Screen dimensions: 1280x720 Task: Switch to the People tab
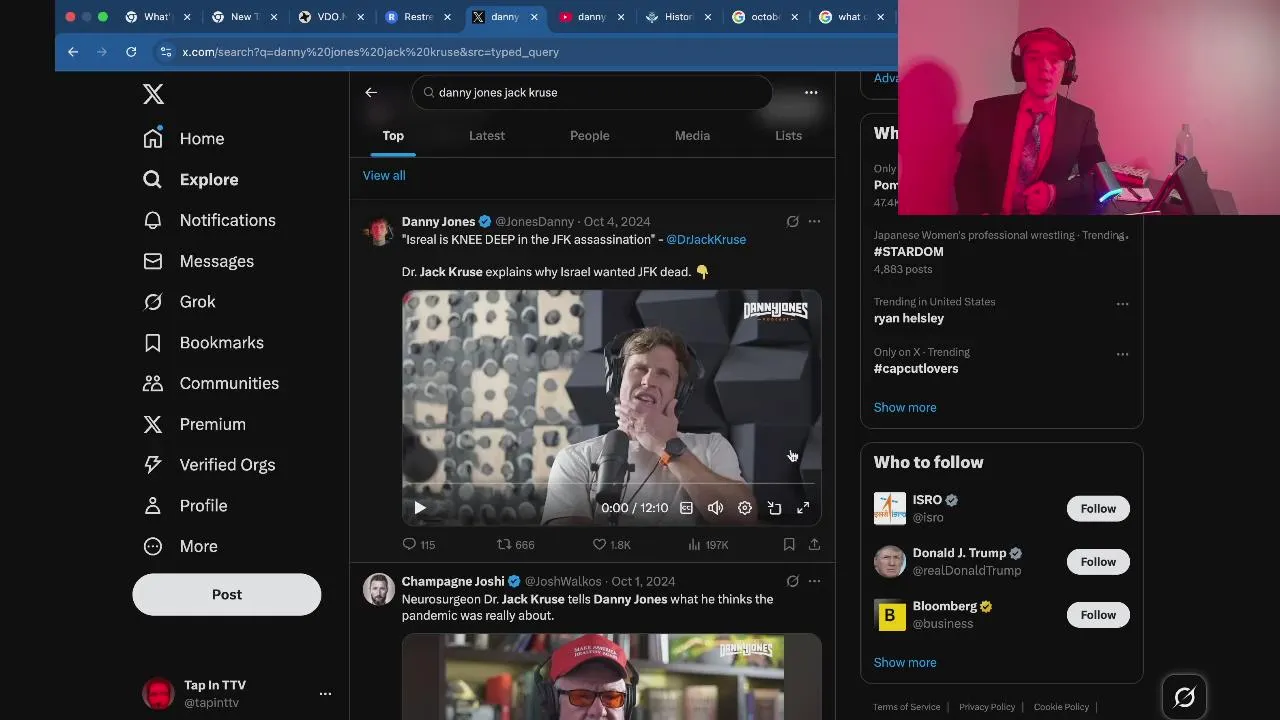589,135
